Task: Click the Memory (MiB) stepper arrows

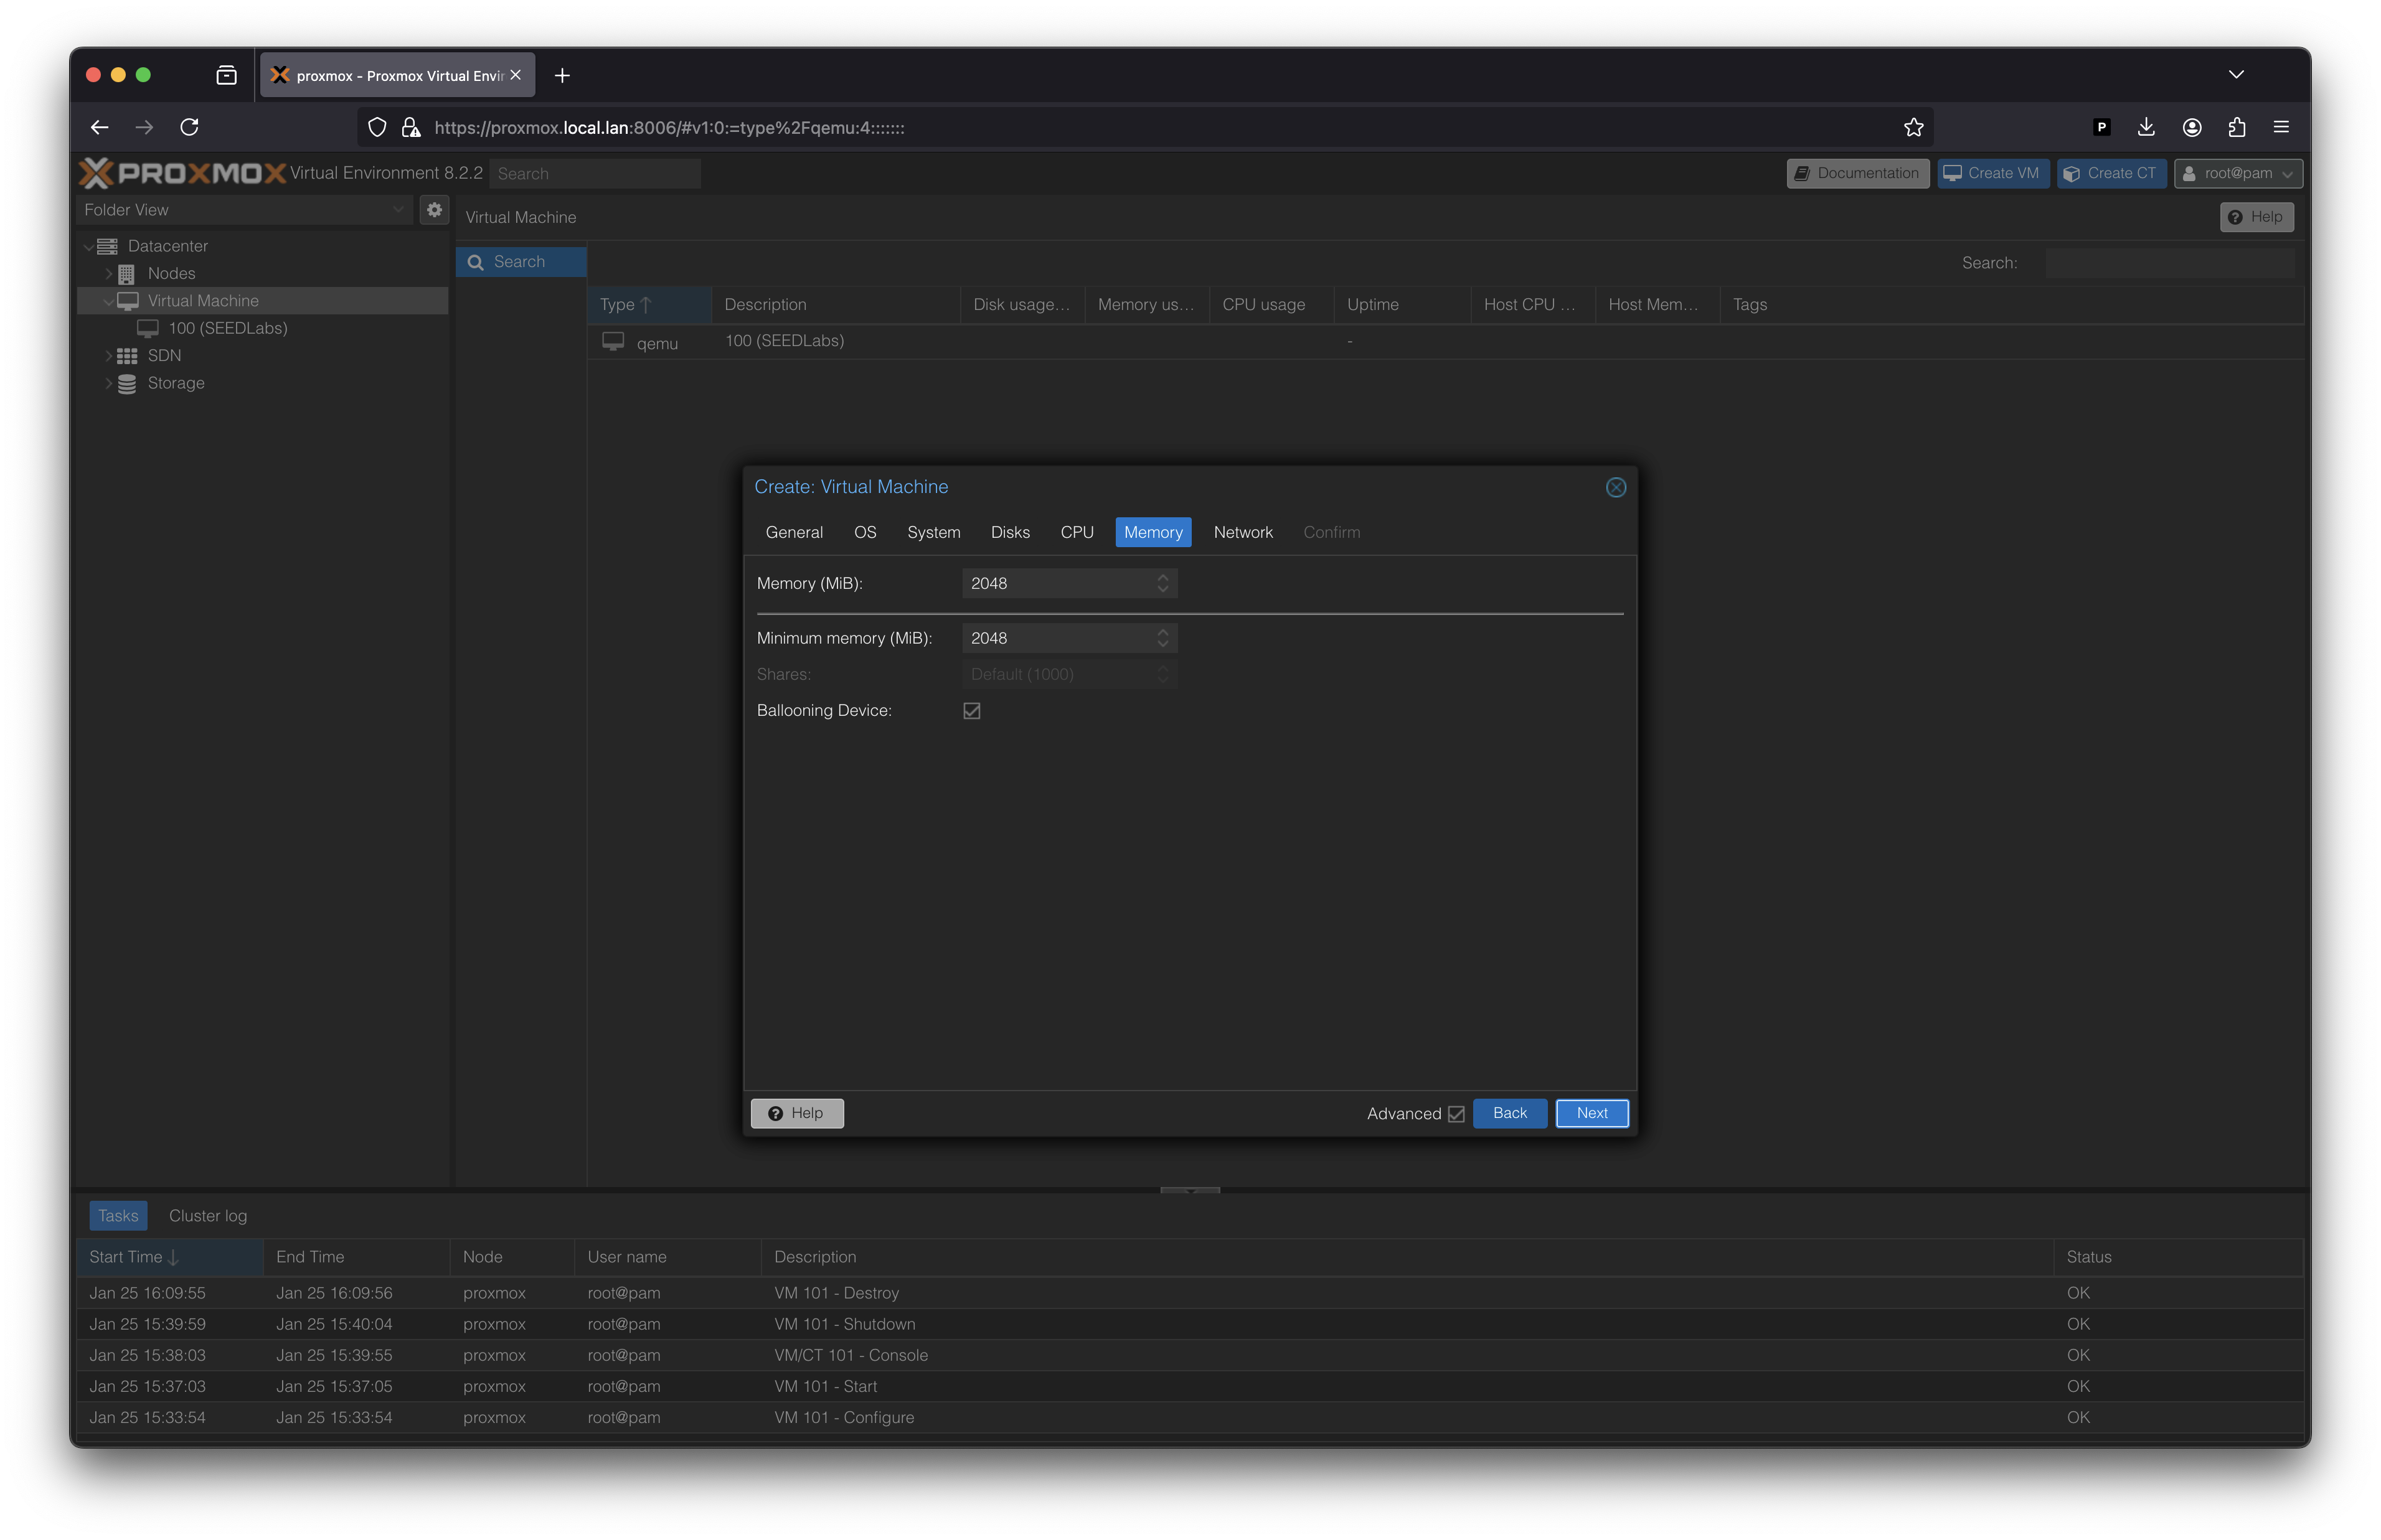Action: 1162,583
